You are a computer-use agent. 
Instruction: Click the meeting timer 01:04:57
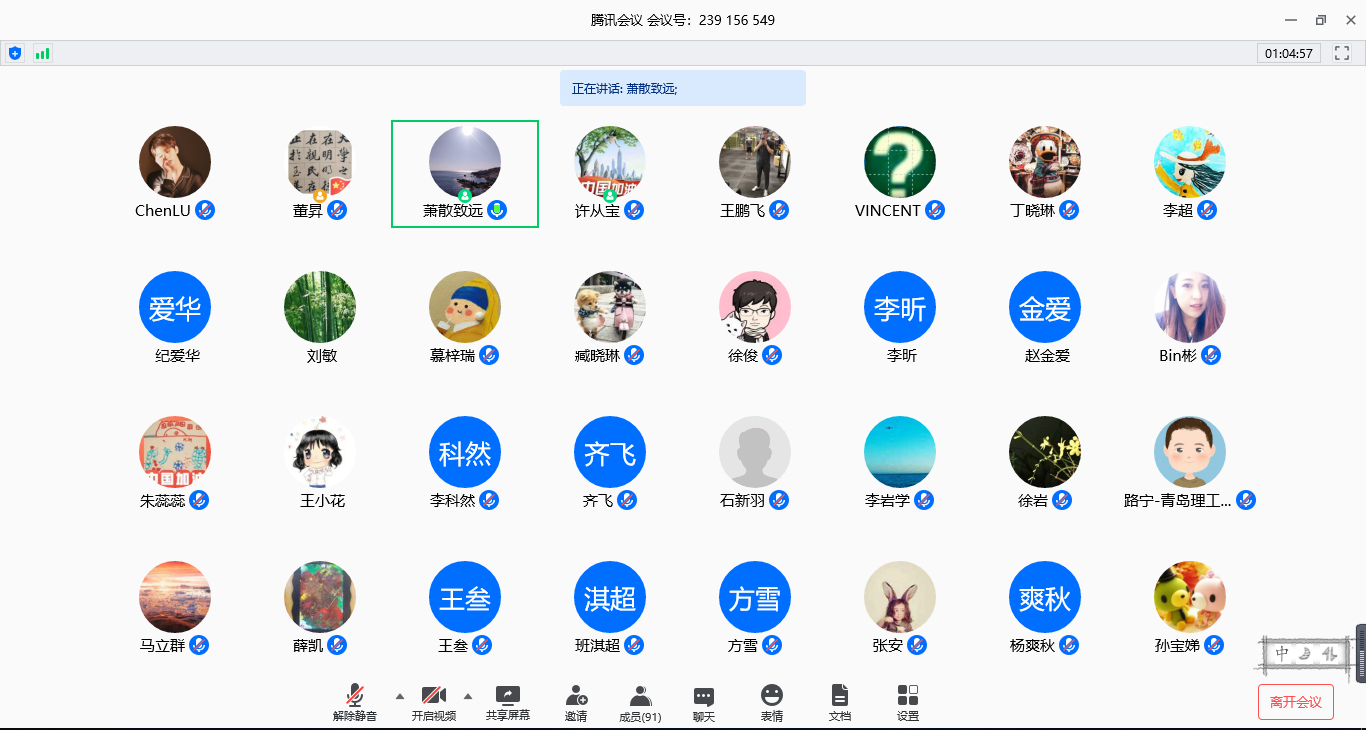pyautogui.click(x=1288, y=53)
